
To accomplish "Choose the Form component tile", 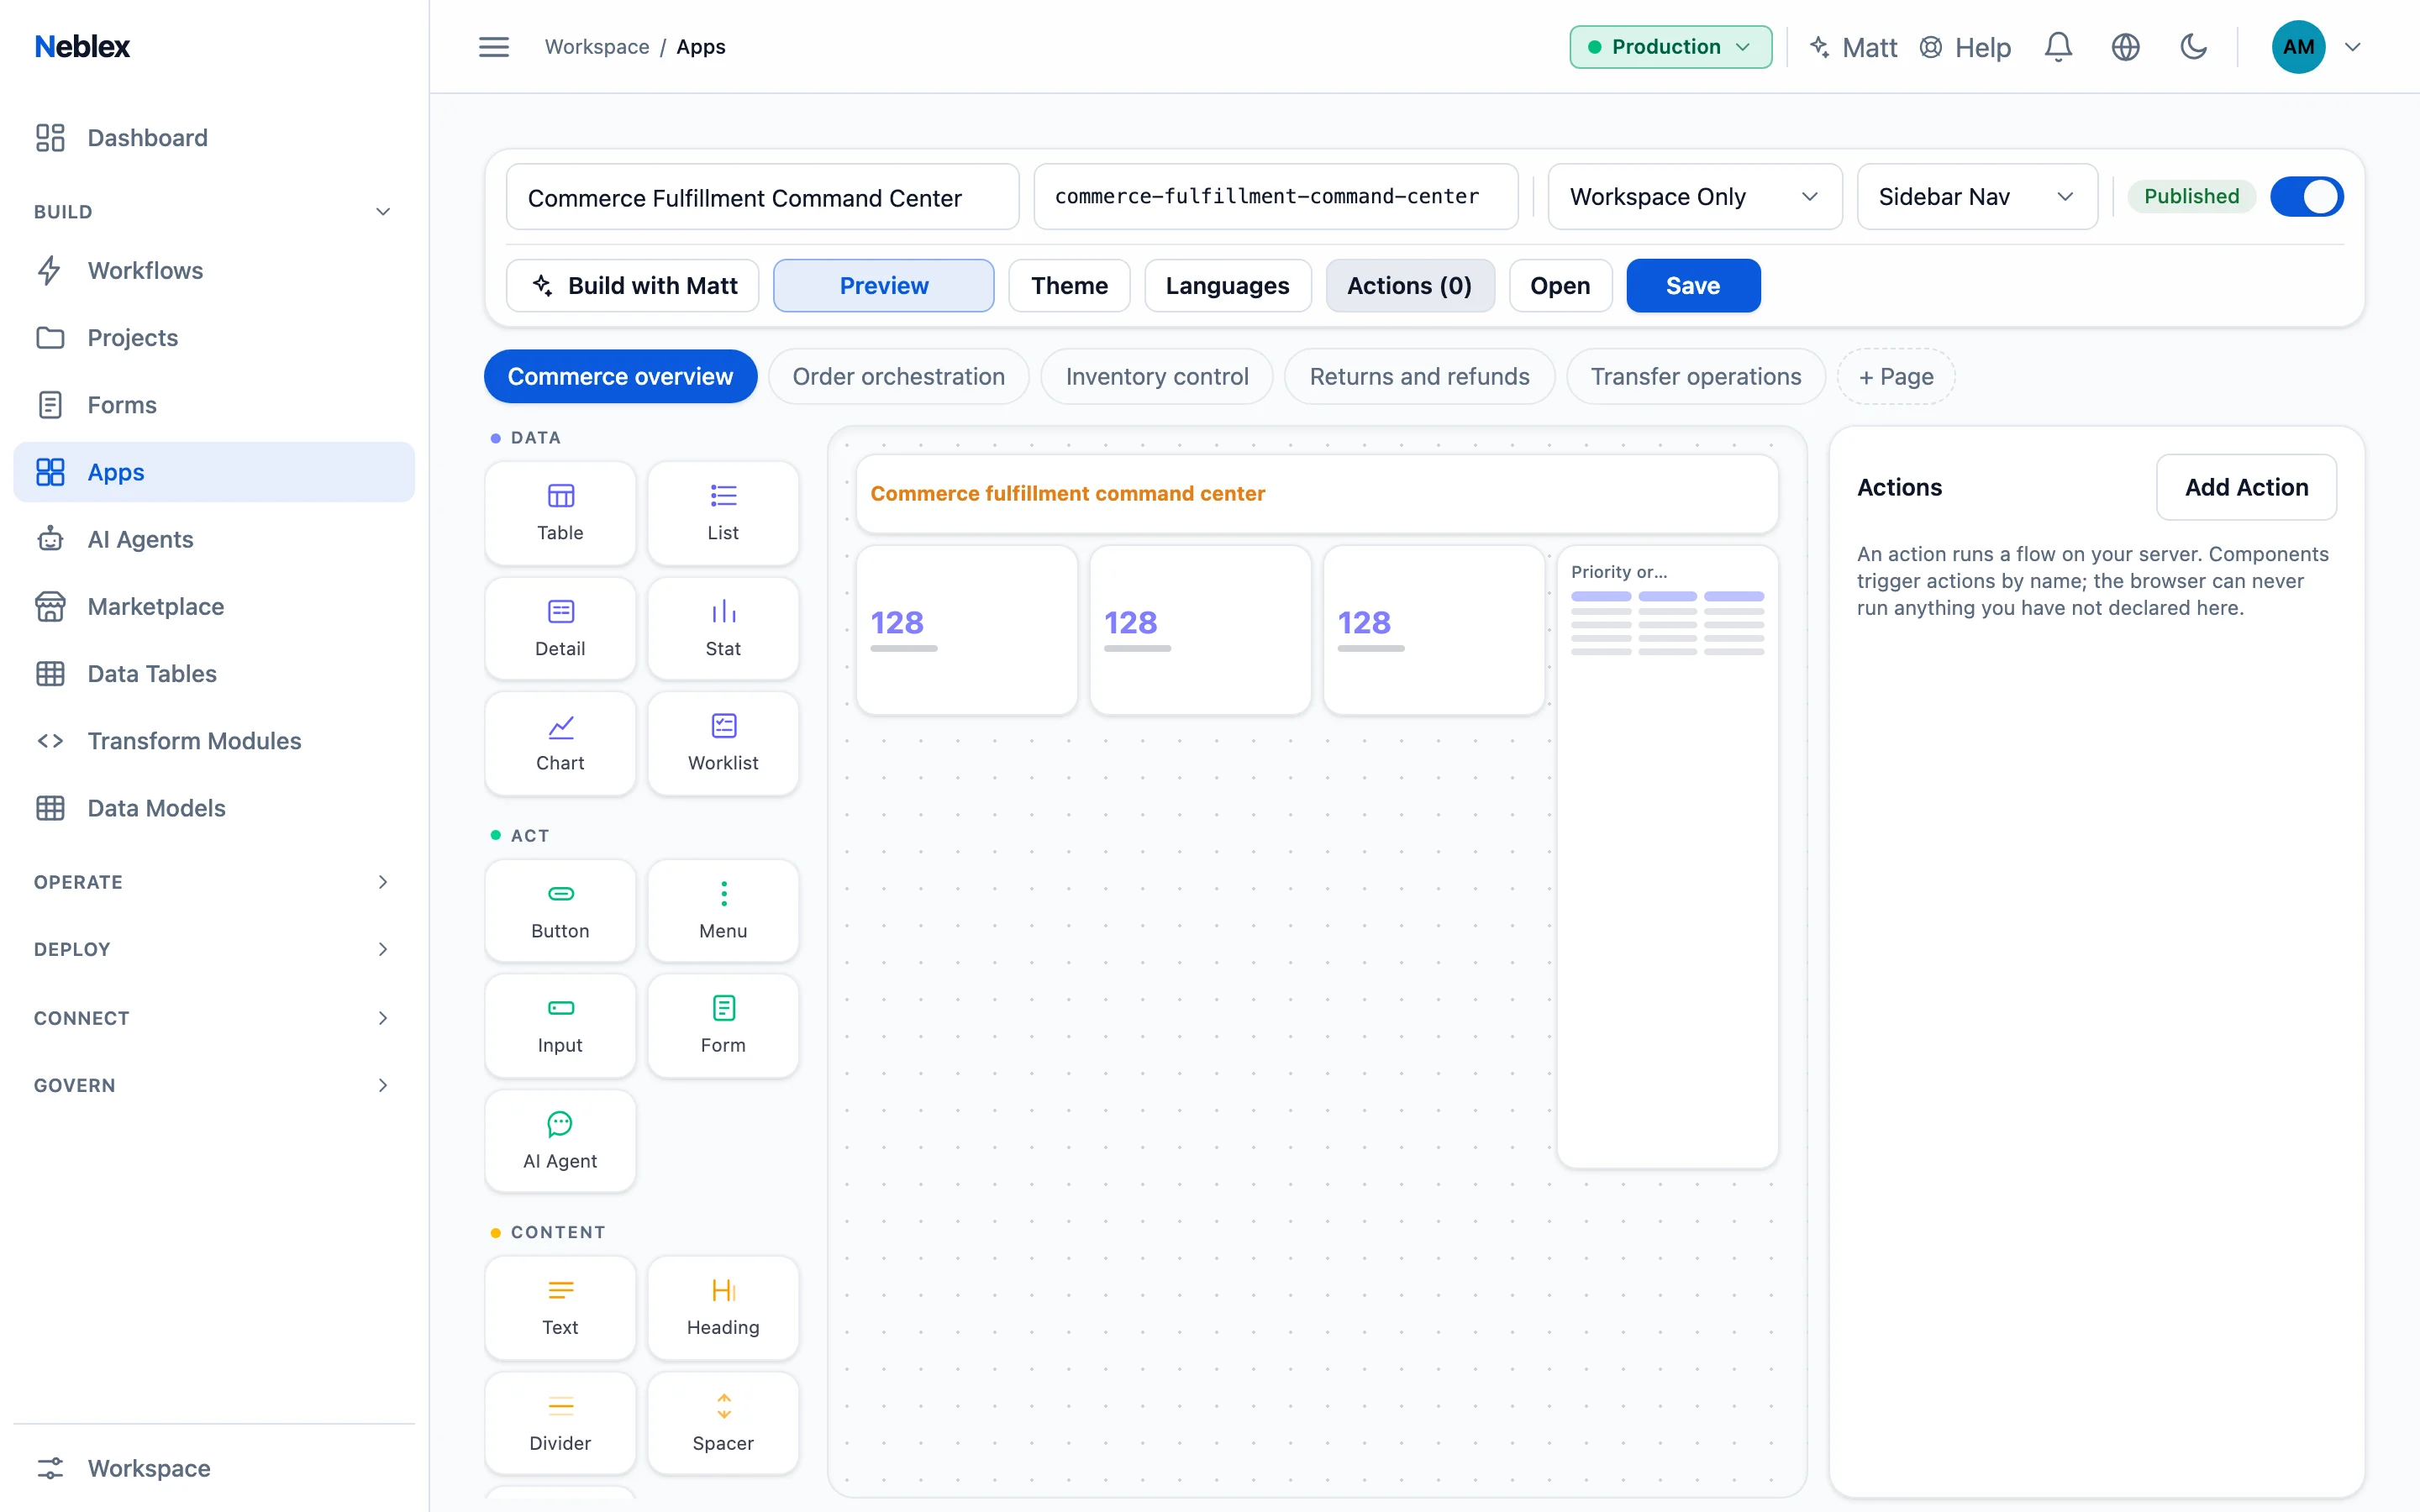I will (723, 1026).
